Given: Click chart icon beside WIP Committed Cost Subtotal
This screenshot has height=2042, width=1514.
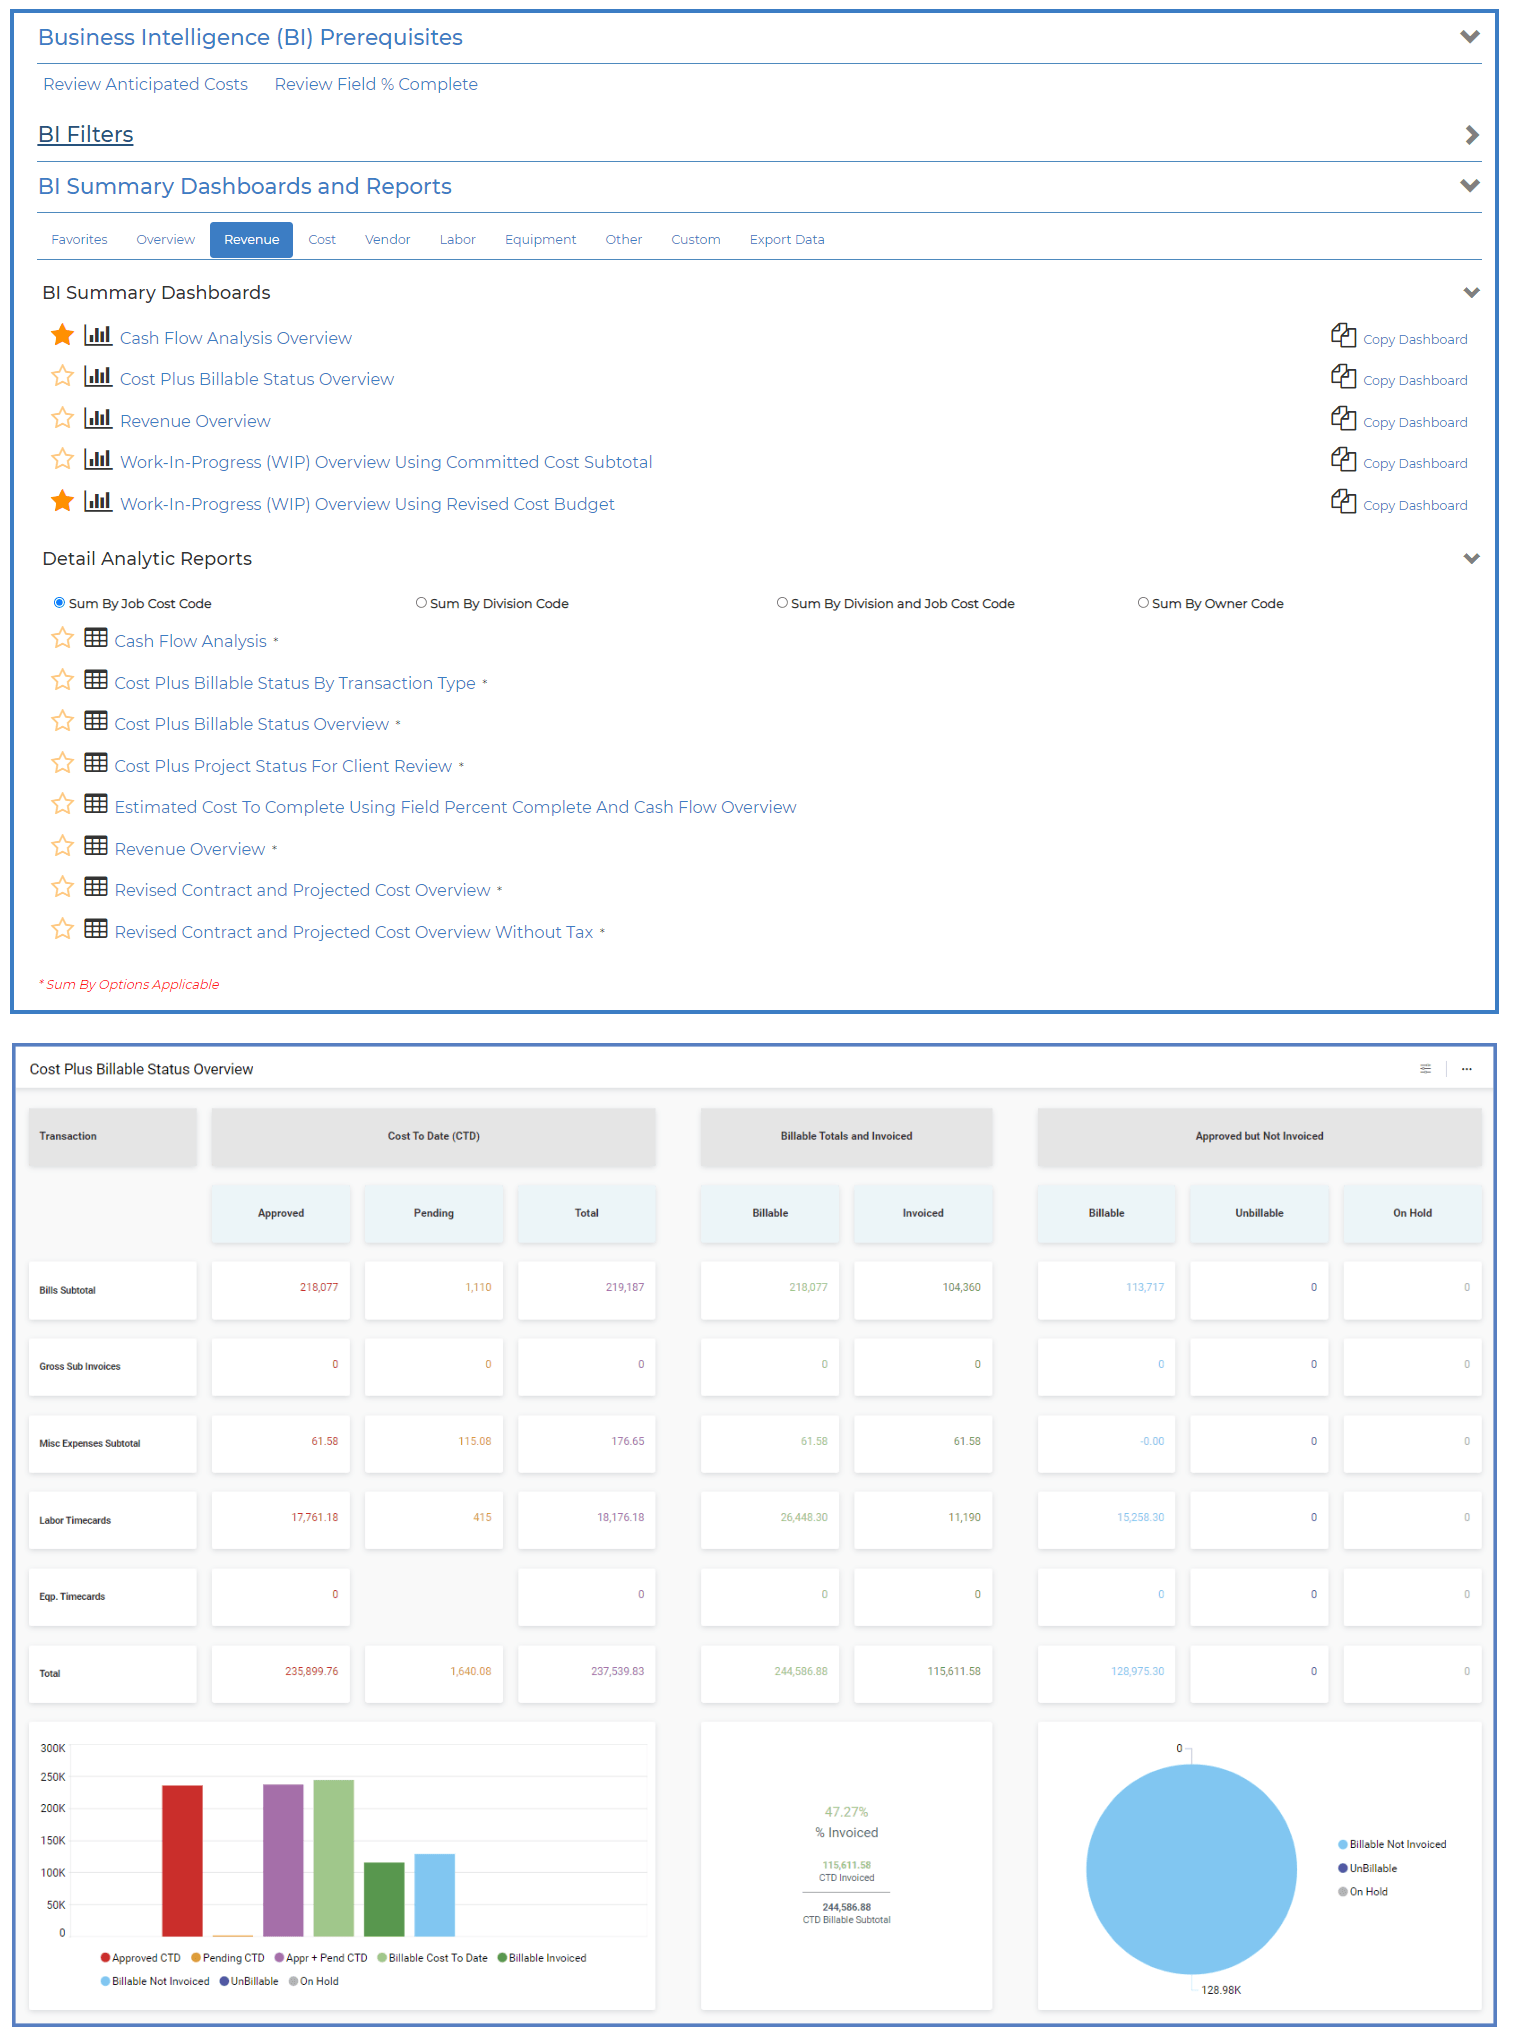Looking at the screenshot, I should [x=98, y=459].
